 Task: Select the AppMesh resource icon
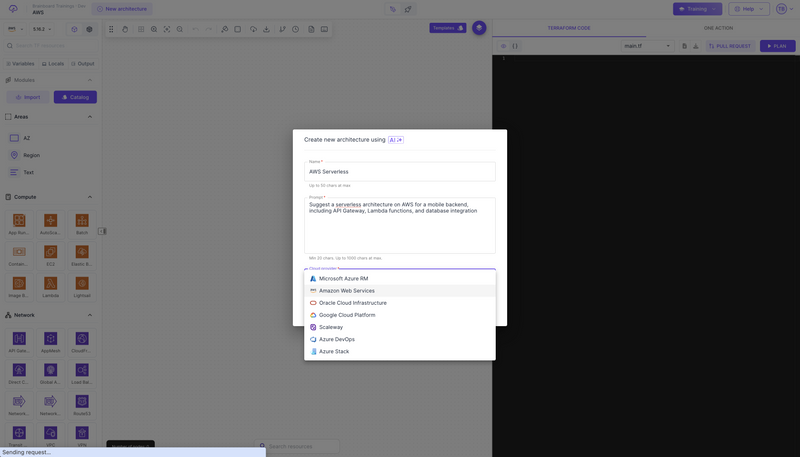click(x=51, y=338)
